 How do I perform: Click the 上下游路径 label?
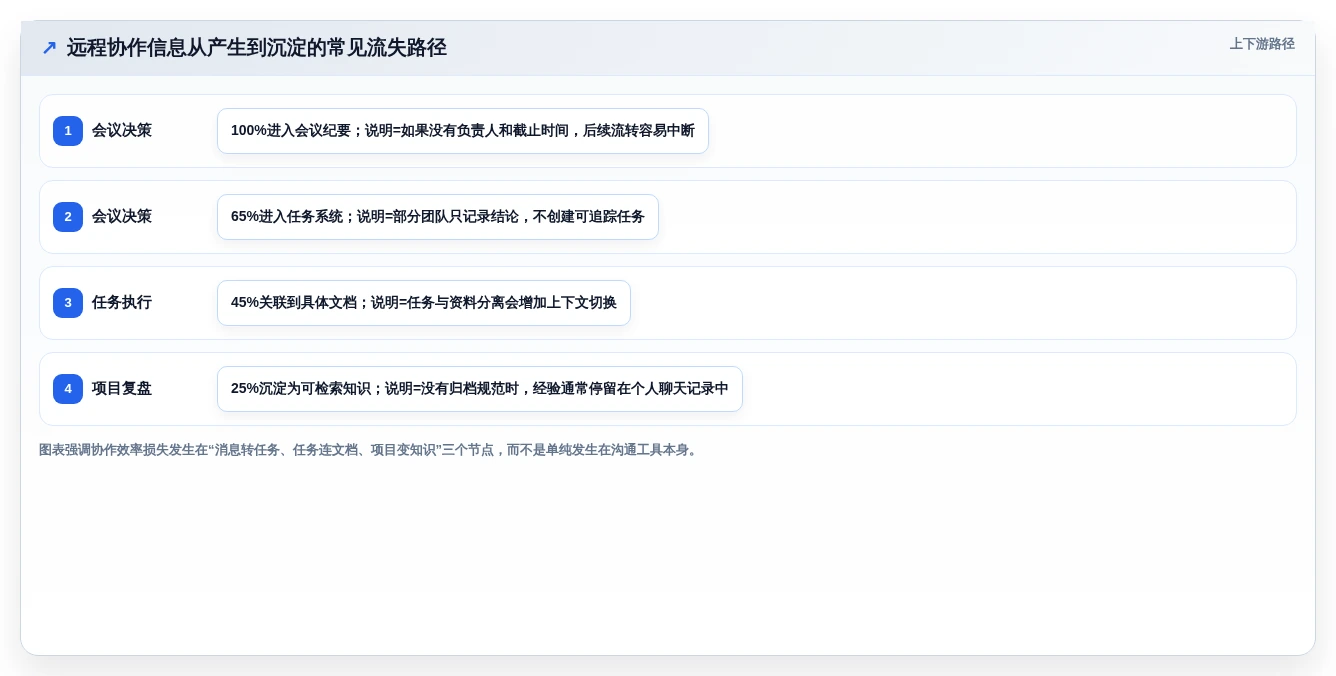[x=1262, y=44]
